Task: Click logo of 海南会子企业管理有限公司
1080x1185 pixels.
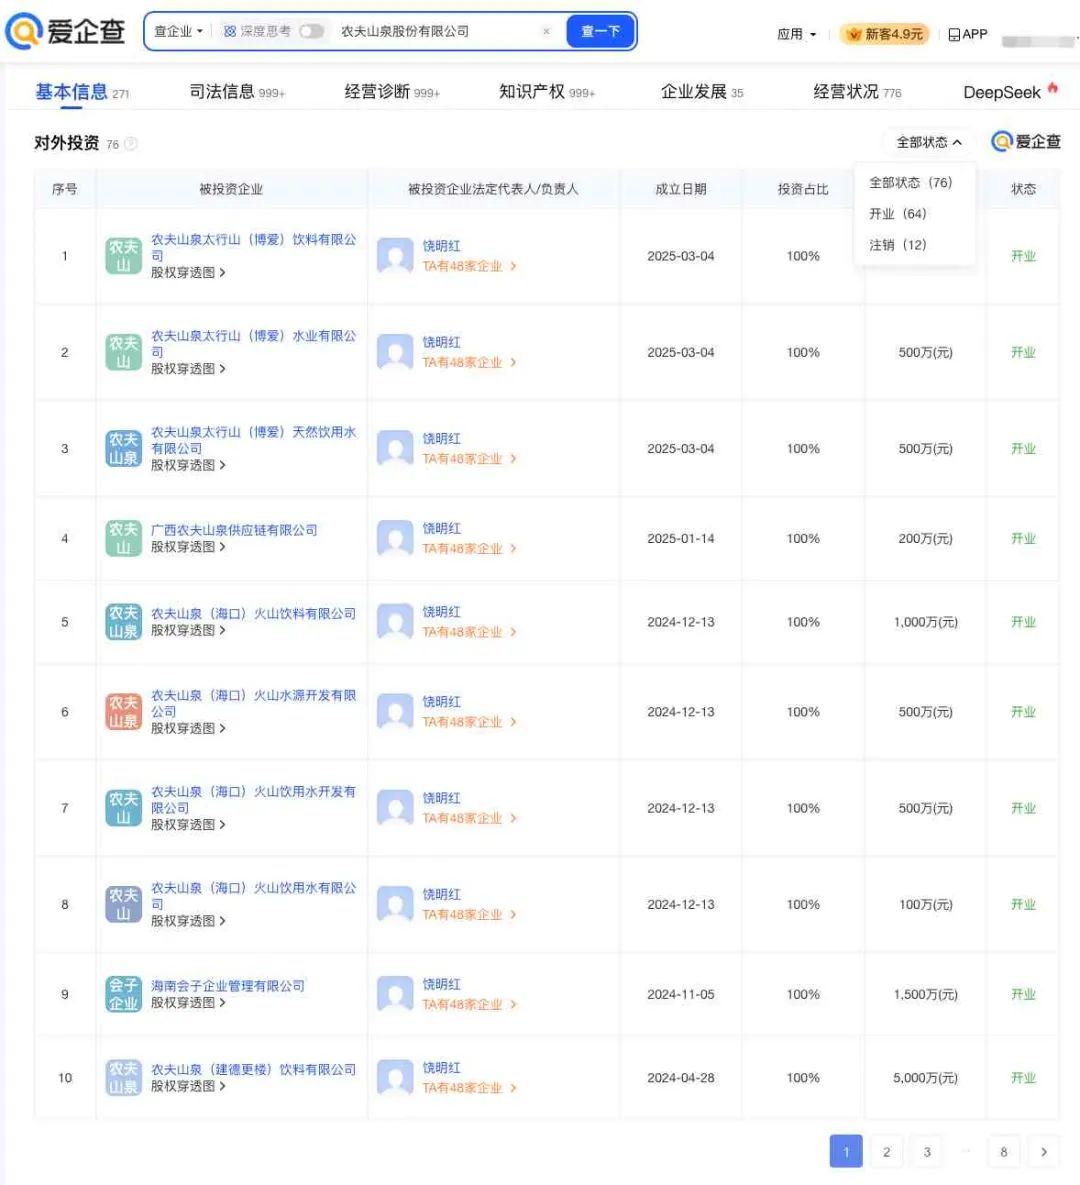Action: pos(123,995)
